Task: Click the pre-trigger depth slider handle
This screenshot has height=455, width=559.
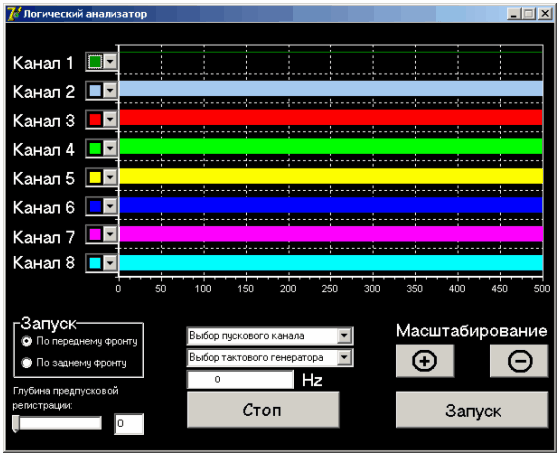Action: click(x=16, y=424)
